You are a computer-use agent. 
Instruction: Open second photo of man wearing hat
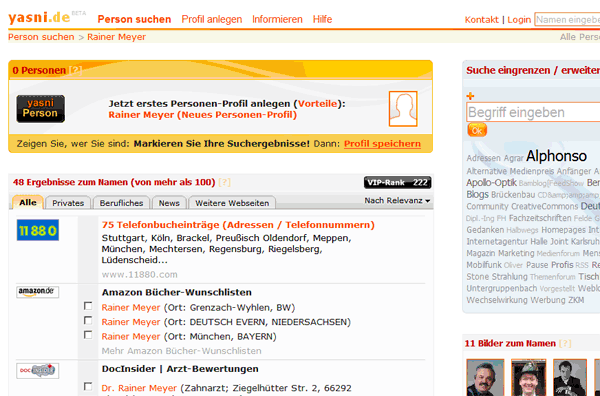529,377
